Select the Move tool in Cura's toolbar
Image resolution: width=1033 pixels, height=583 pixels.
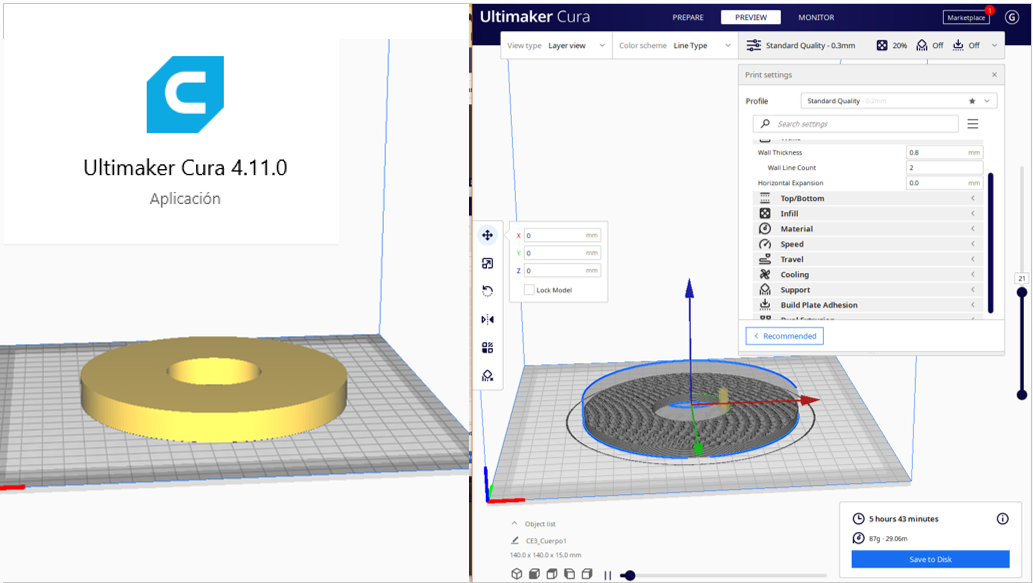488,235
